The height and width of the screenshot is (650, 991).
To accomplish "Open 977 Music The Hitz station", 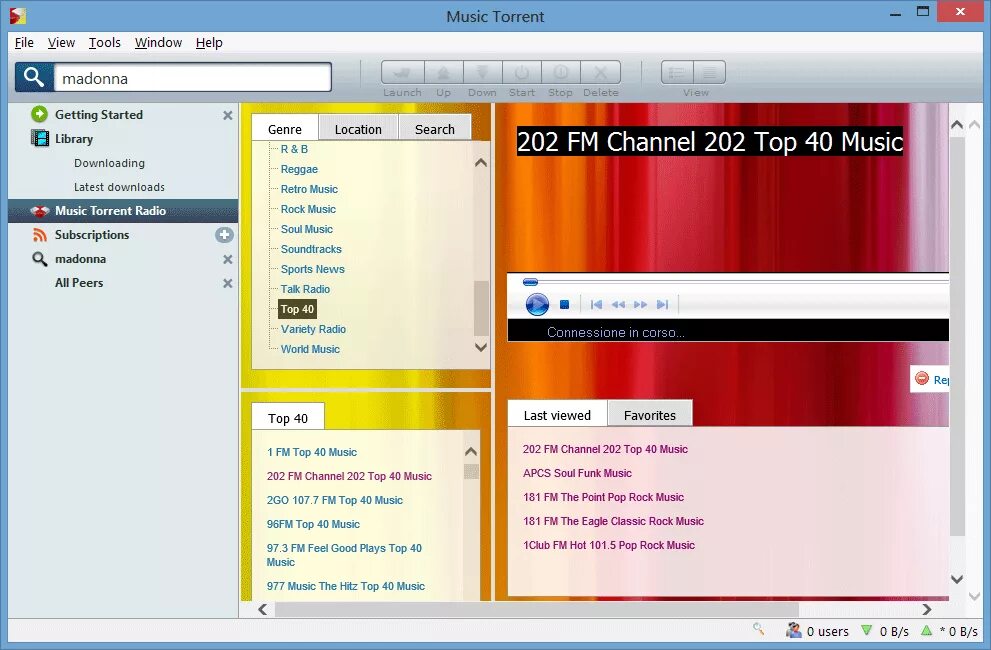I will coord(346,586).
